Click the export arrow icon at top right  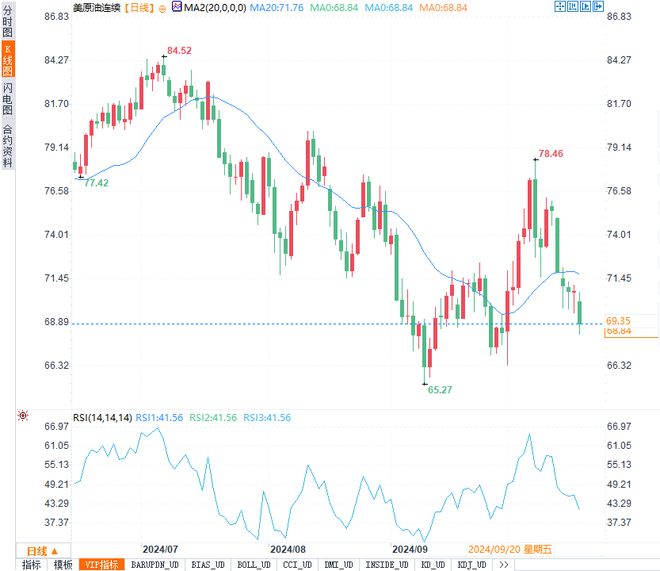coord(598,6)
